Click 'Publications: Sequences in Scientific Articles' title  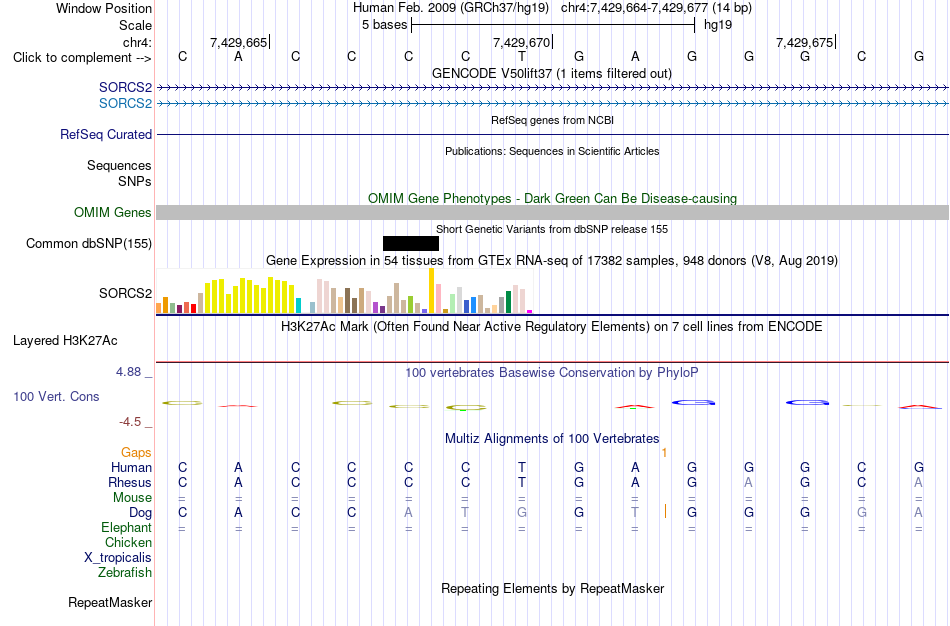552,151
